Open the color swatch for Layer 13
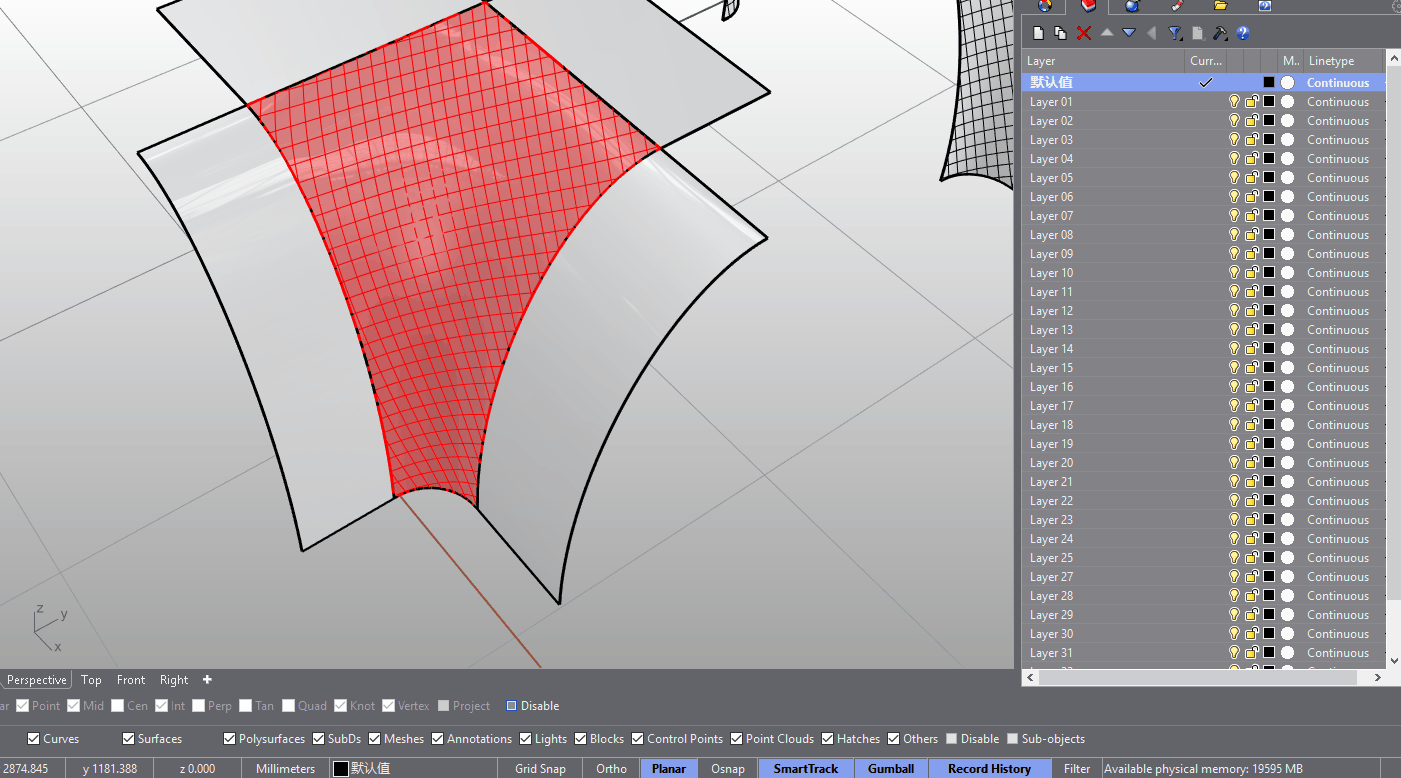The width and height of the screenshot is (1401, 778). (1269, 330)
